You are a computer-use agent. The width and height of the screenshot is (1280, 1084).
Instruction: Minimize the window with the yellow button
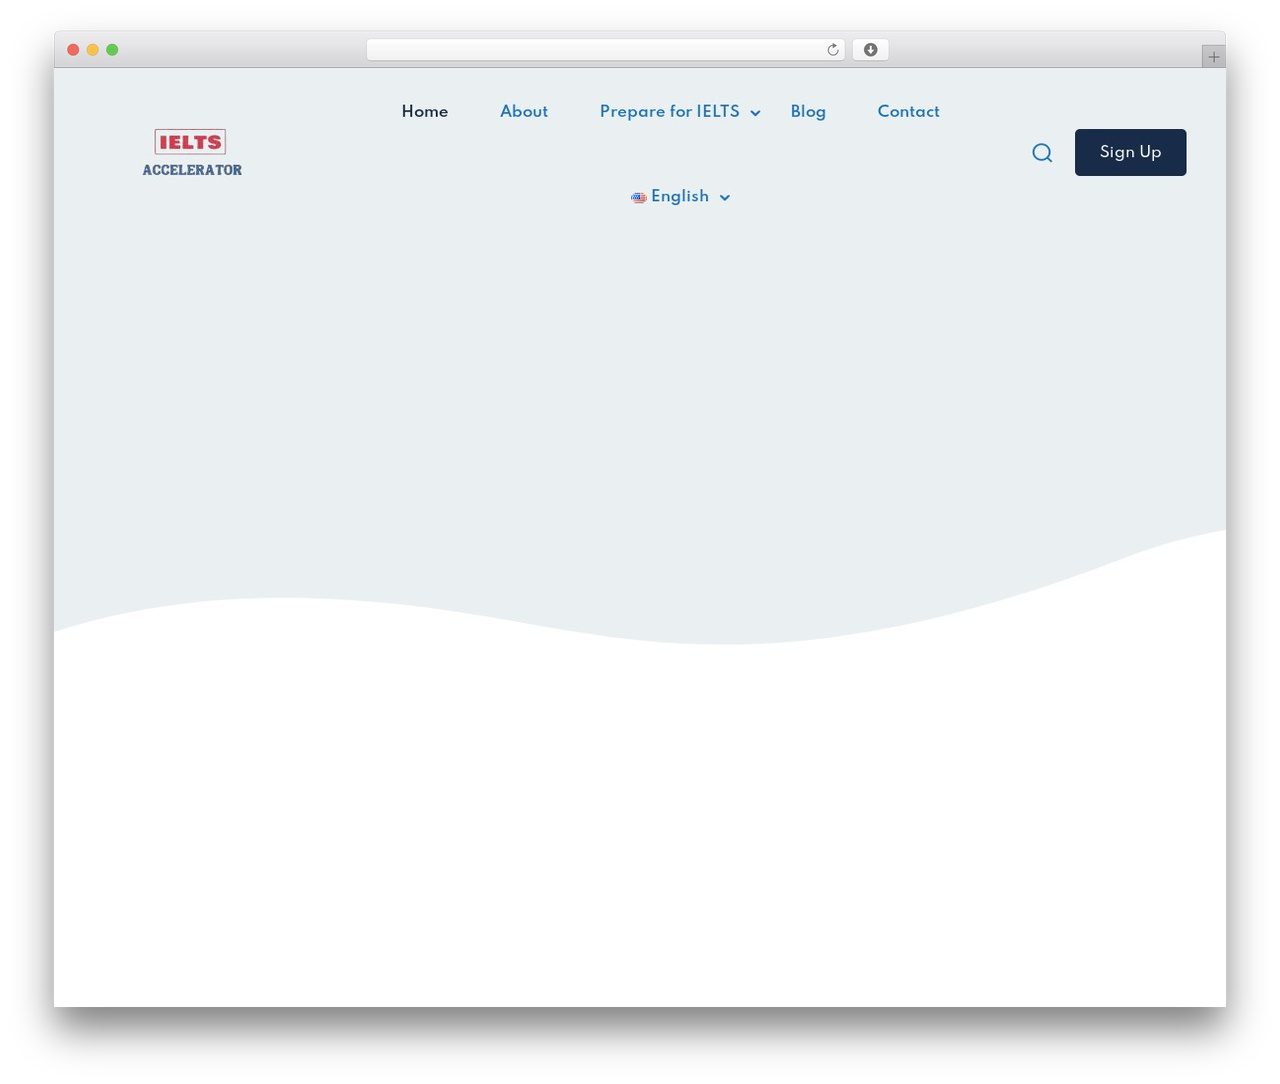point(93,50)
